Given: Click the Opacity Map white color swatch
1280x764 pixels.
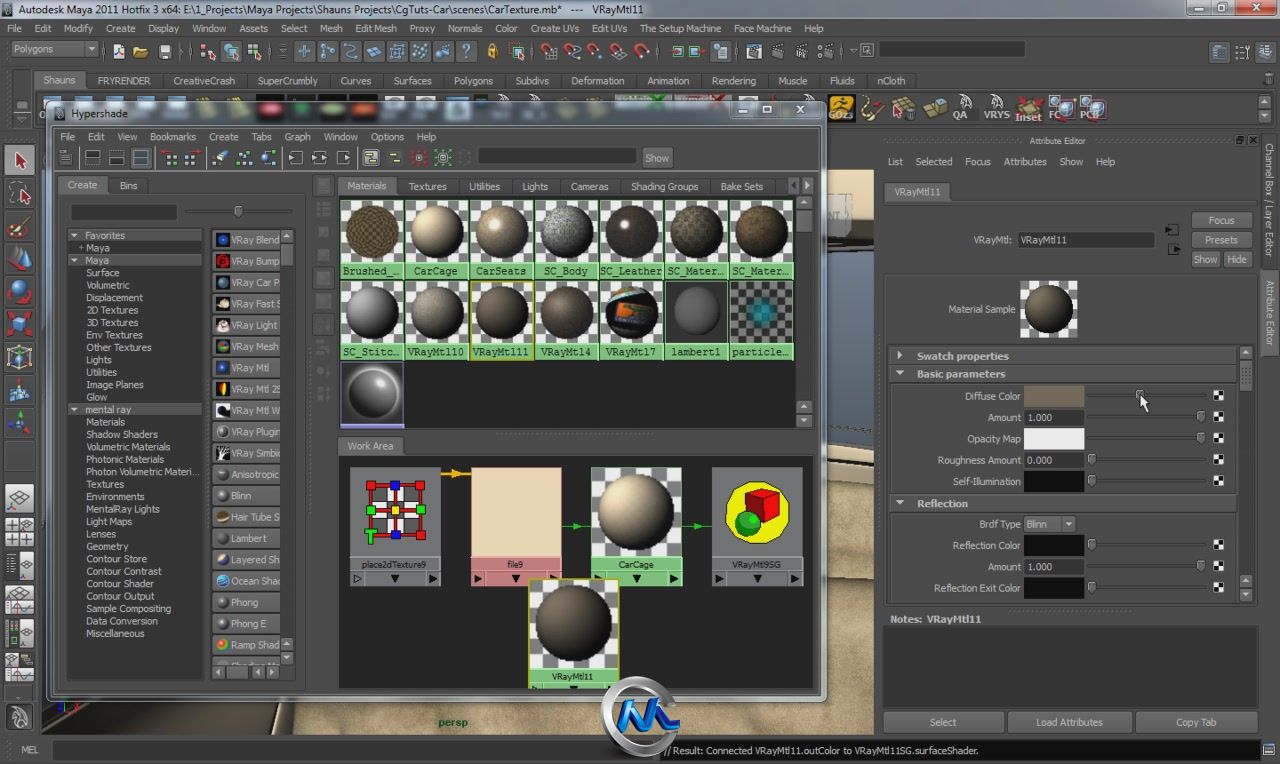Looking at the screenshot, I should coord(1054,439).
